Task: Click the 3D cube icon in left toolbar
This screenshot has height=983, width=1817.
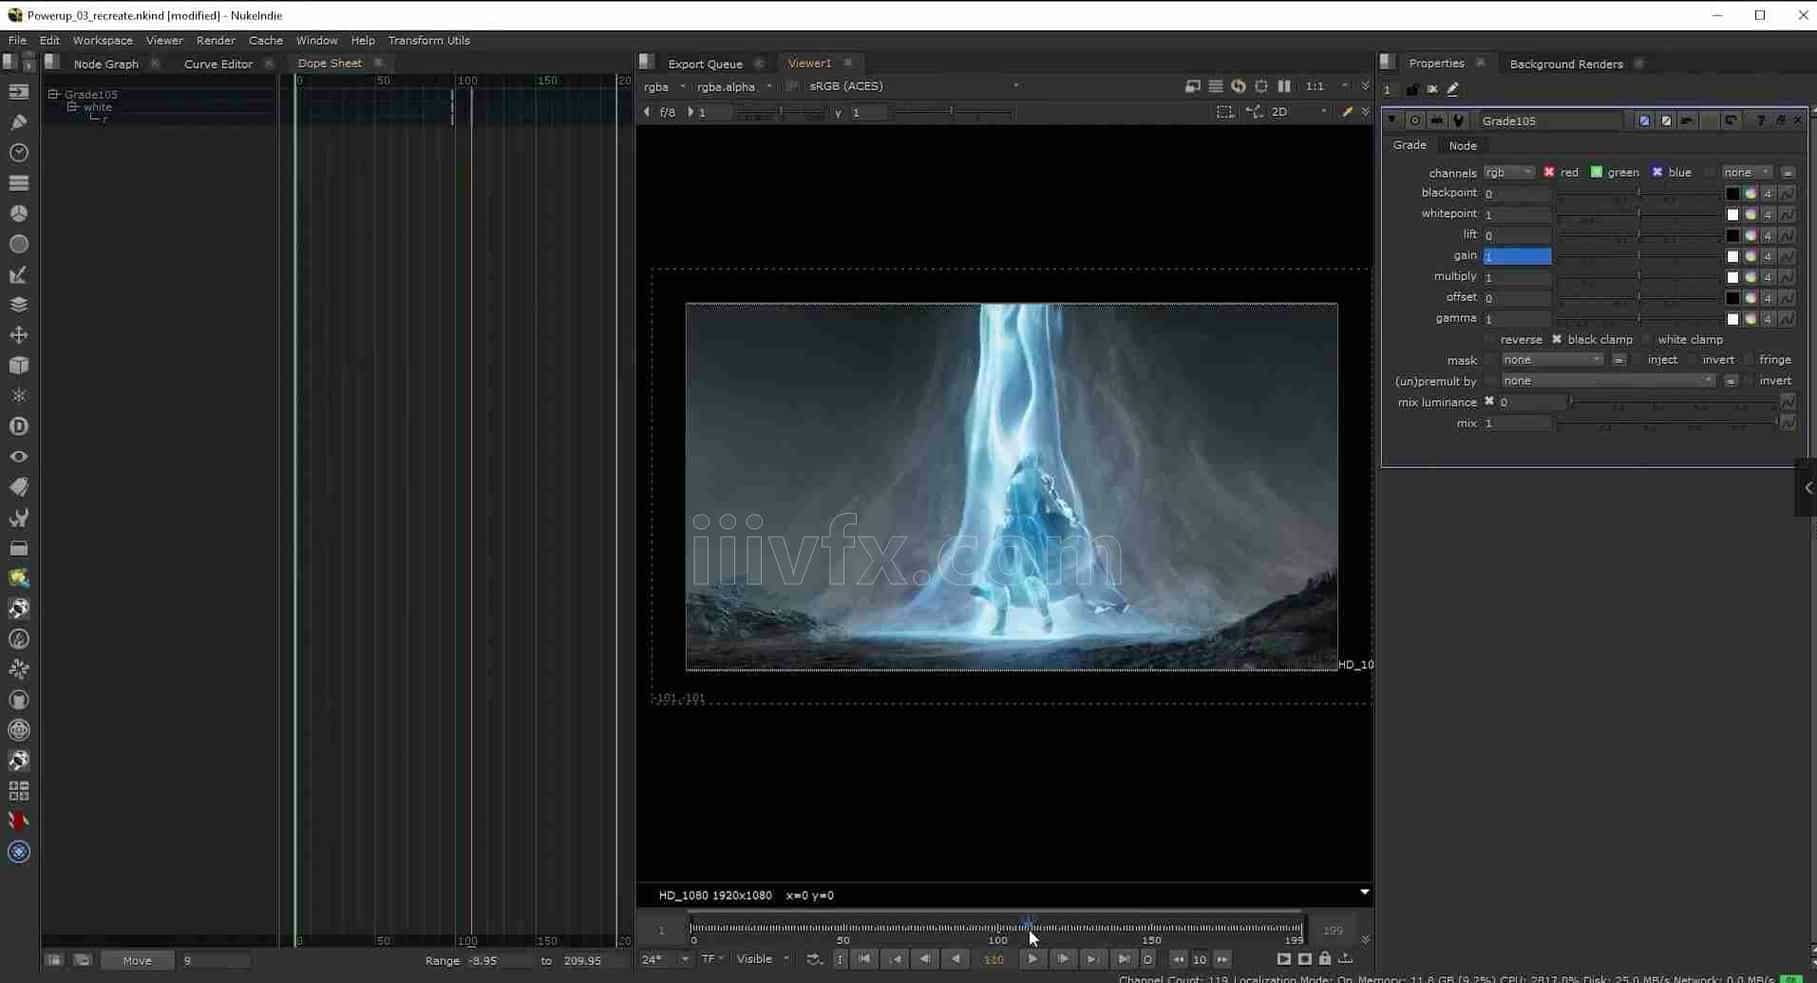Action: [18, 365]
